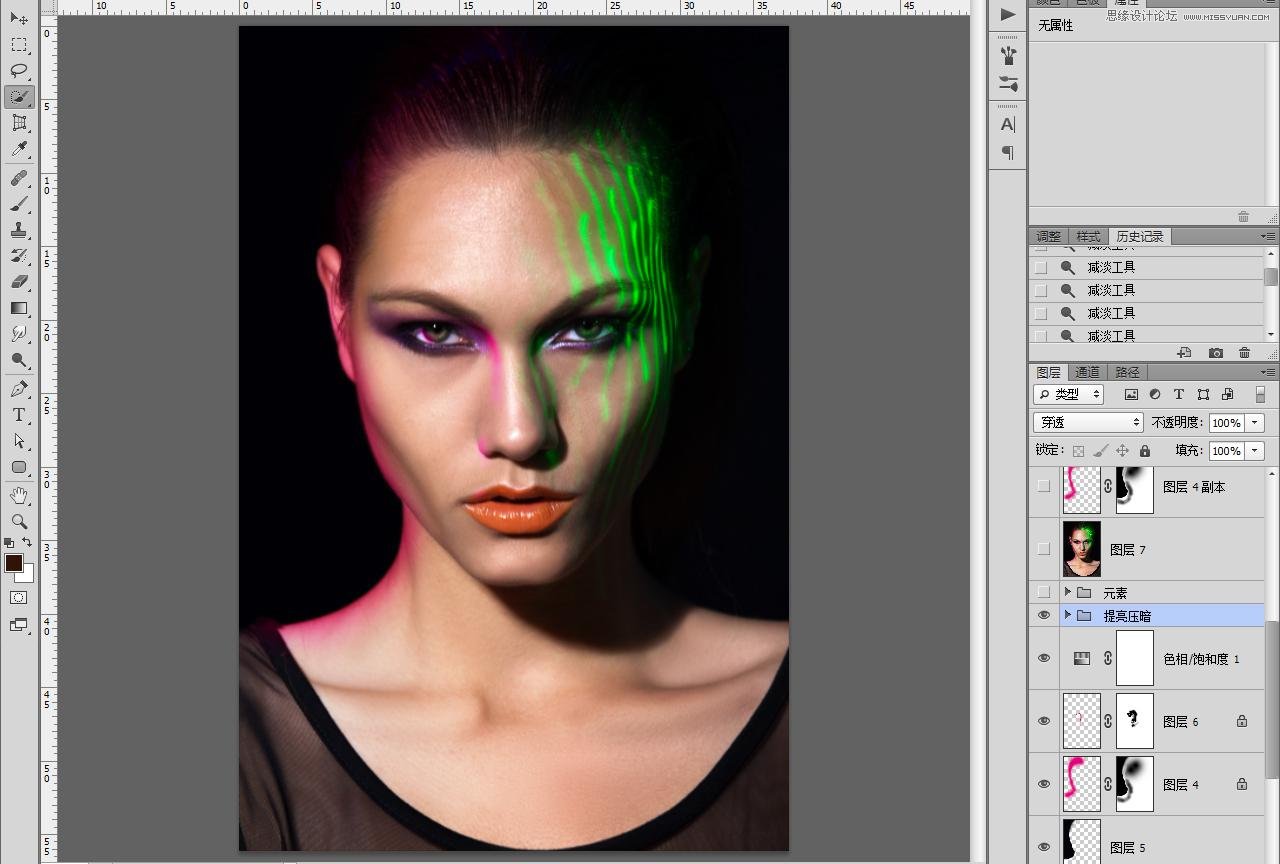Filter layers by adjustment layers
1280x864 pixels.
[1155, 394]
